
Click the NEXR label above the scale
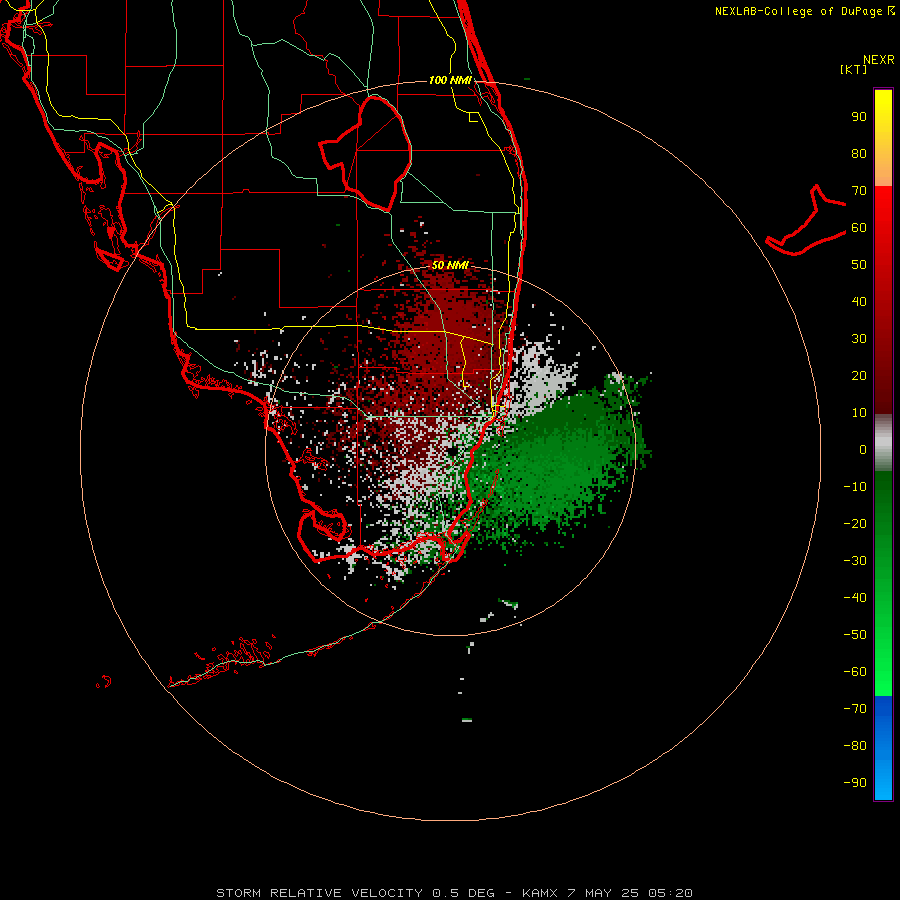(879, 60)
